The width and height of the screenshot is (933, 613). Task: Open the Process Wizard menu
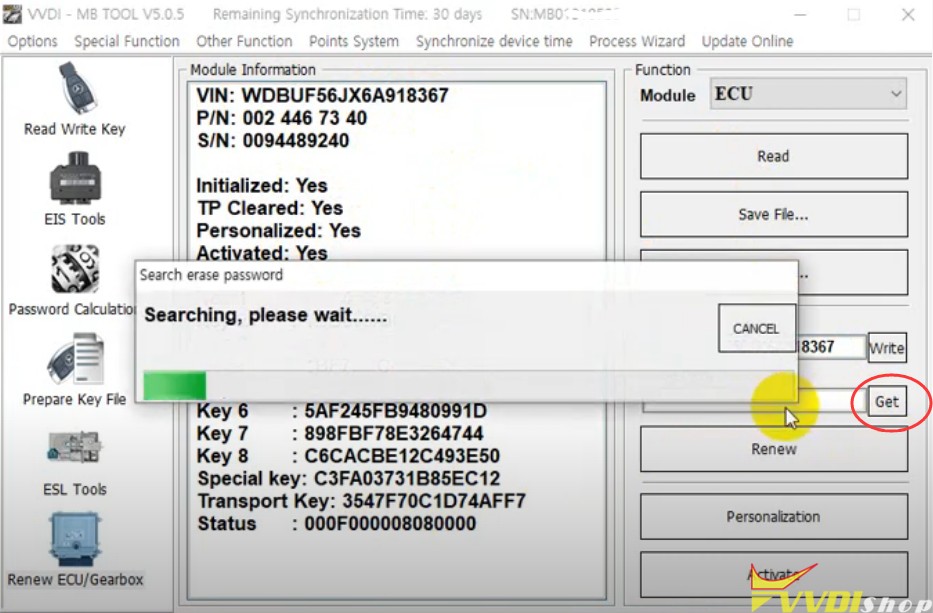pos(637,41)
